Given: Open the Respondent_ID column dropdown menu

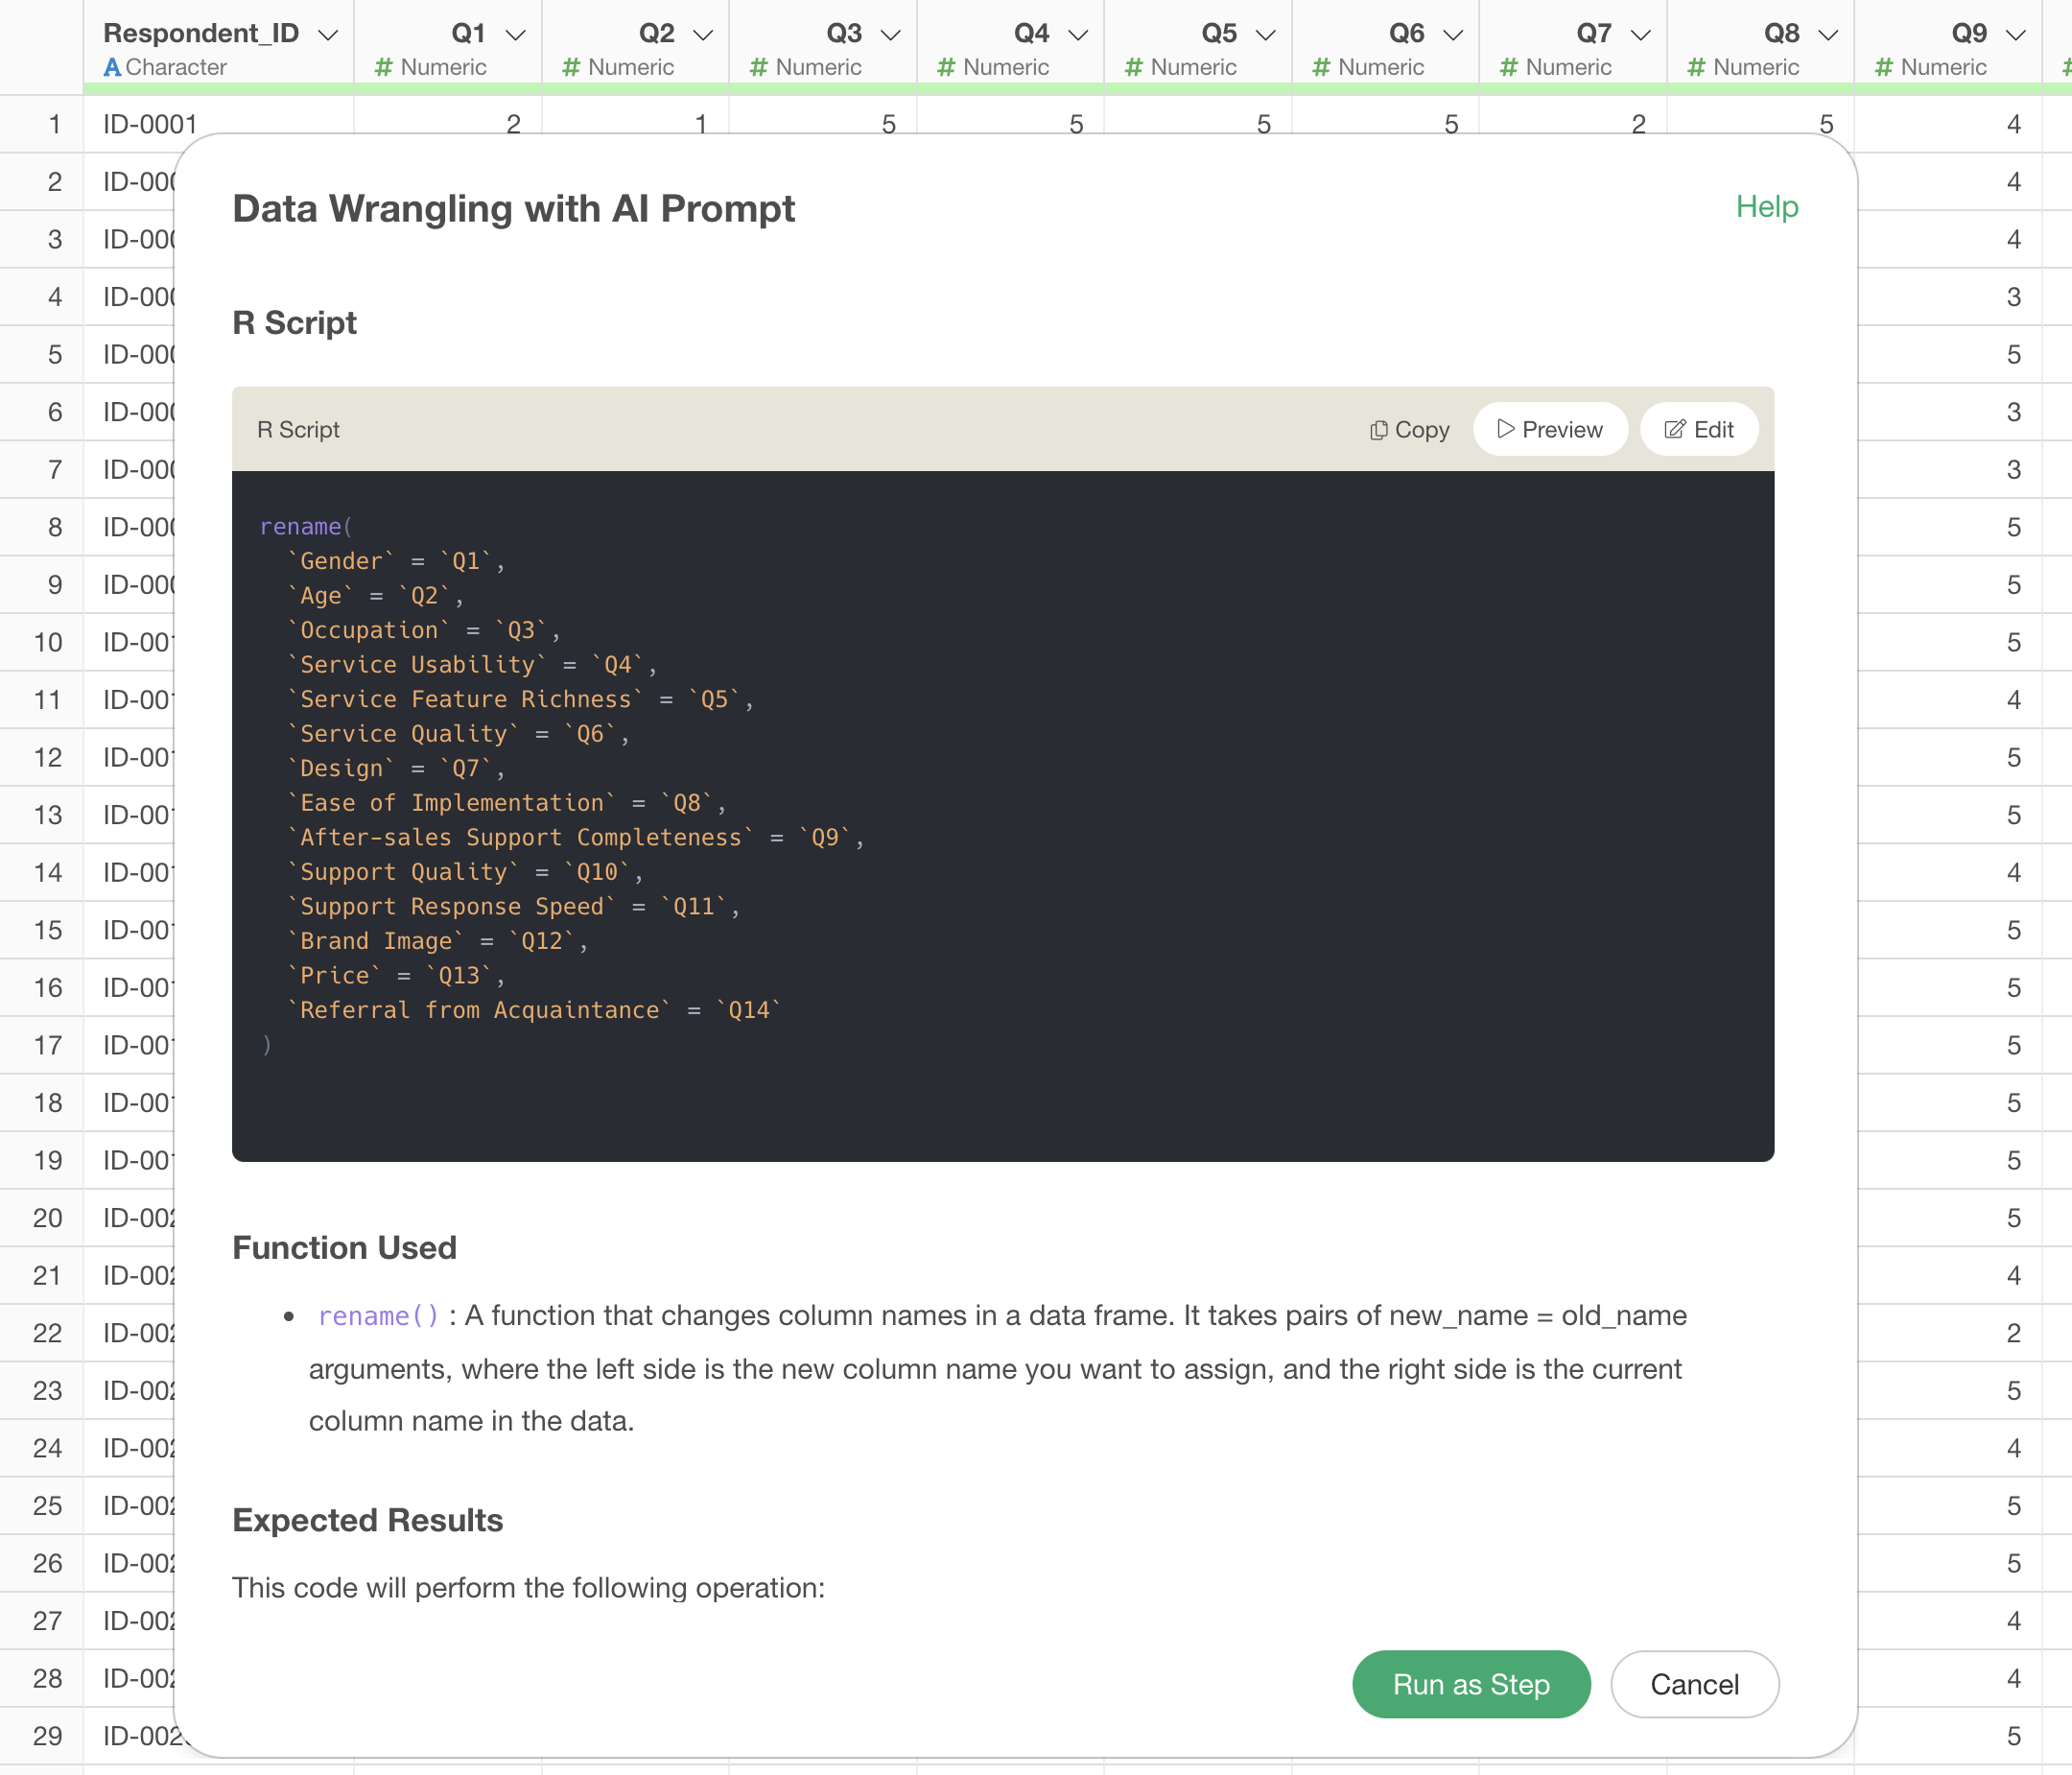Looking at the screenshot, I should coord(327,34).
